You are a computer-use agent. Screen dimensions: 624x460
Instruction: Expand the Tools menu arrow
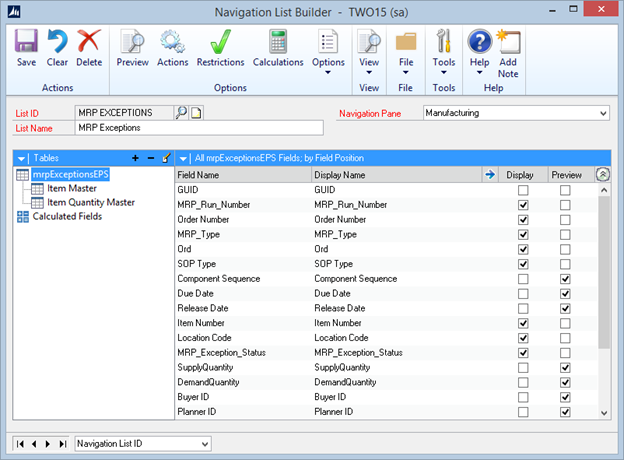point(444,72)
